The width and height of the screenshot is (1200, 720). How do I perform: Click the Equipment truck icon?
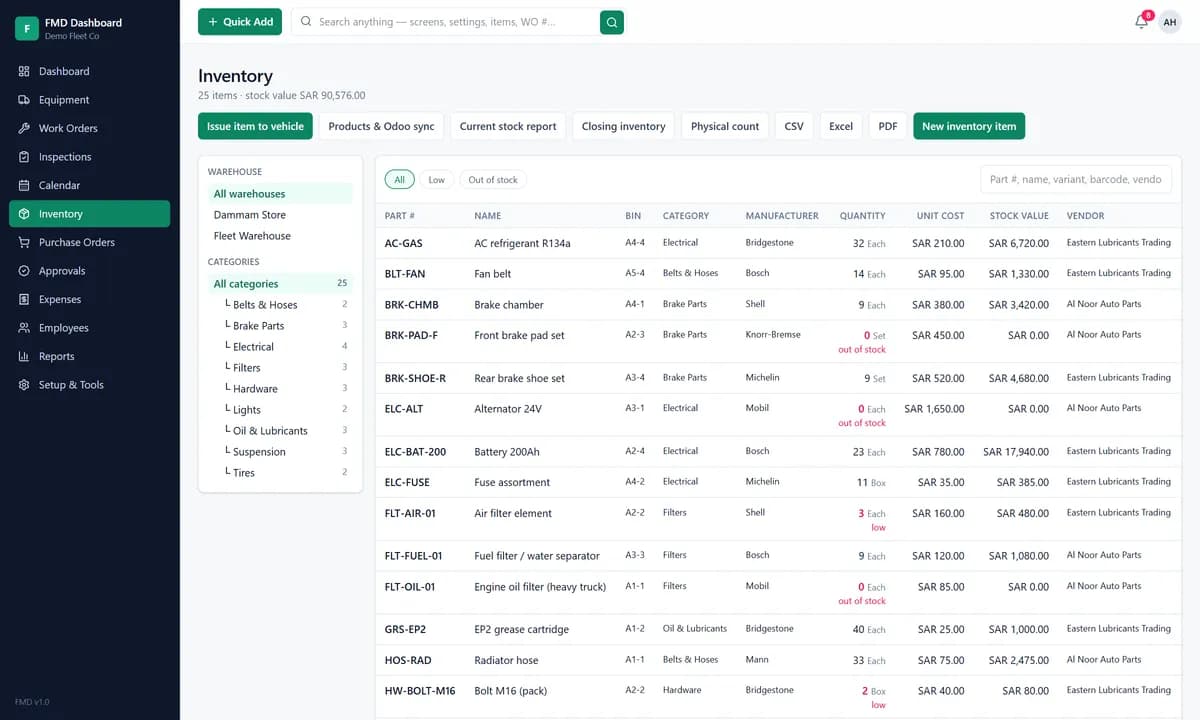pos(24,100)
